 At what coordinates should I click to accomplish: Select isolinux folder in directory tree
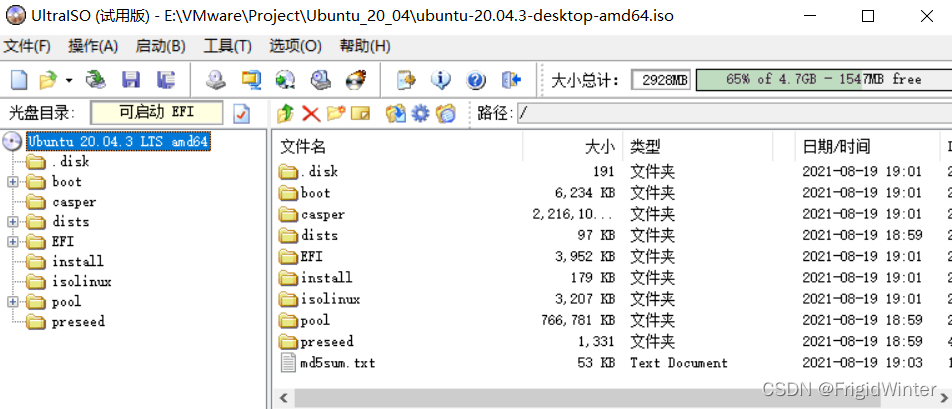(81, 282)
